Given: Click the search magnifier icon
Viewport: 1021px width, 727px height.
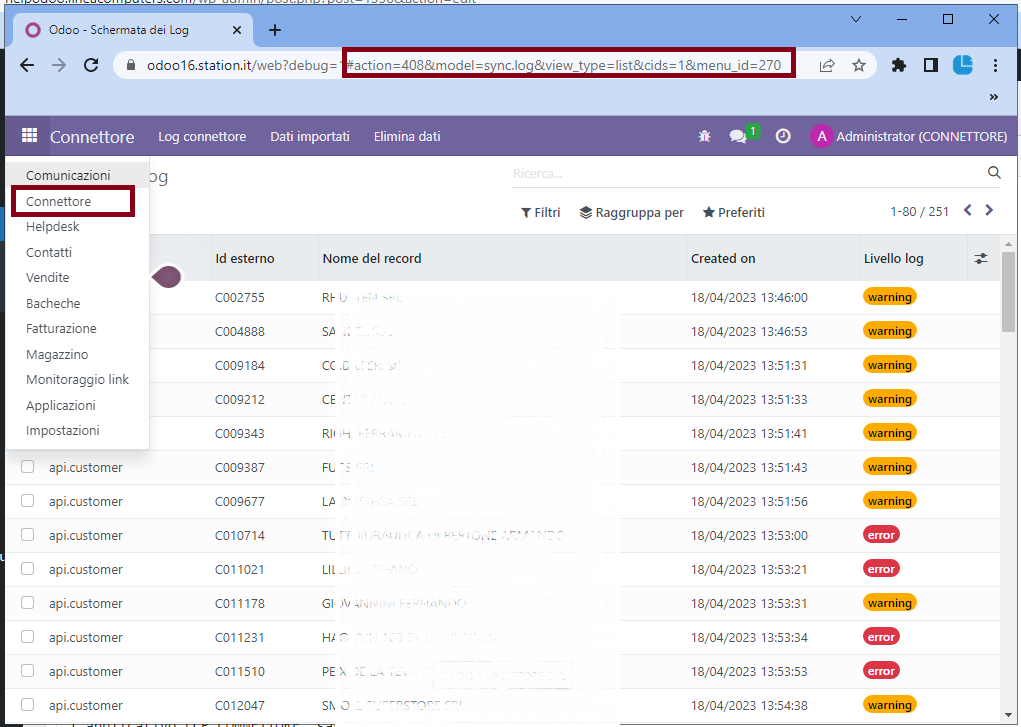Looking at the screenshot, I should click(x=994, y=173).
